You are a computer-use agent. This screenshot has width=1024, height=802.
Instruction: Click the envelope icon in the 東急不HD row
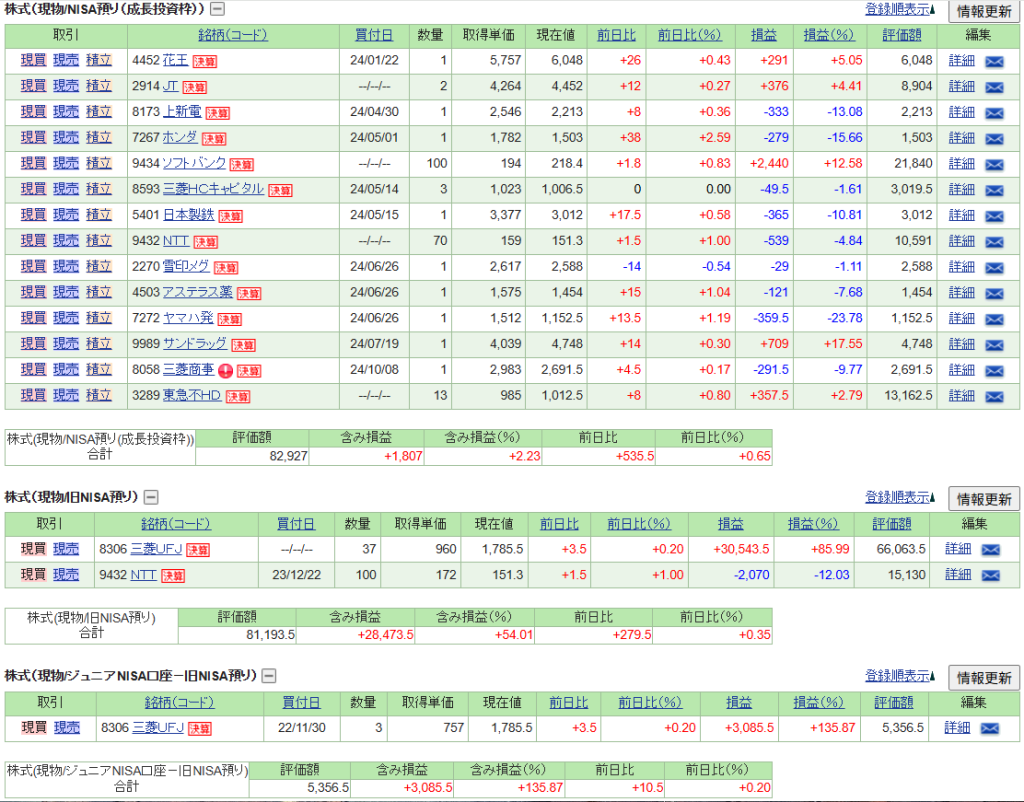[x=994, y=395]
